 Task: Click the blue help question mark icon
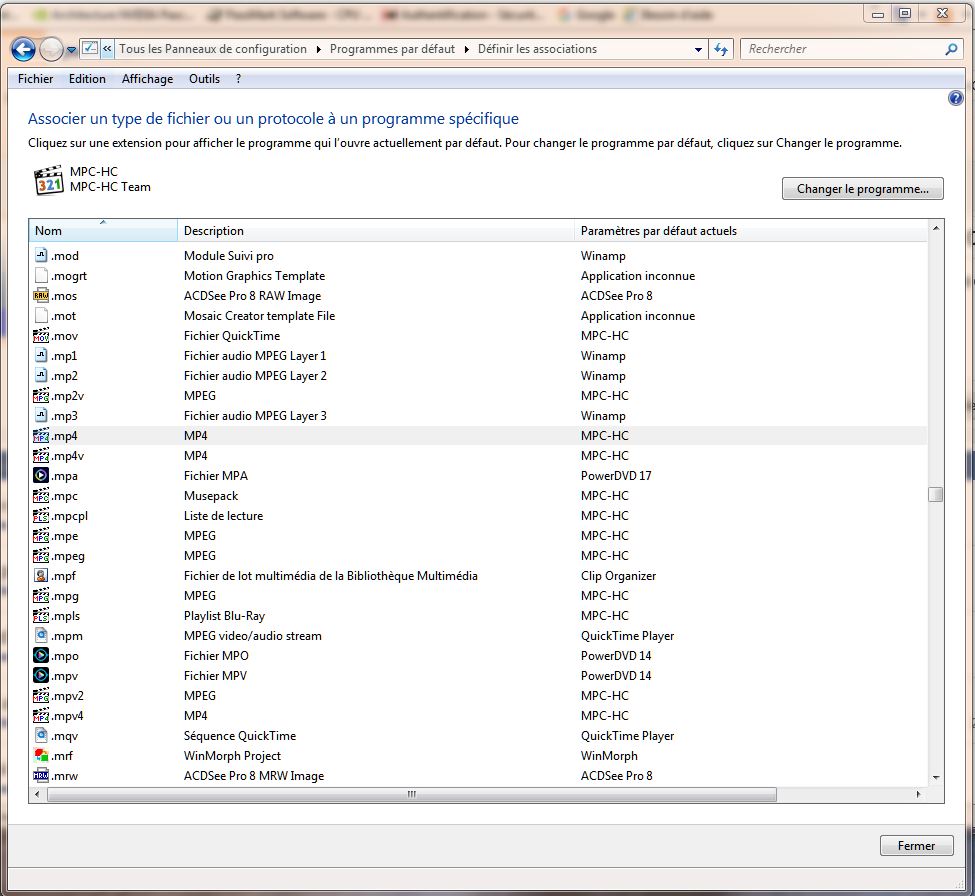click(x=955, y=98)
